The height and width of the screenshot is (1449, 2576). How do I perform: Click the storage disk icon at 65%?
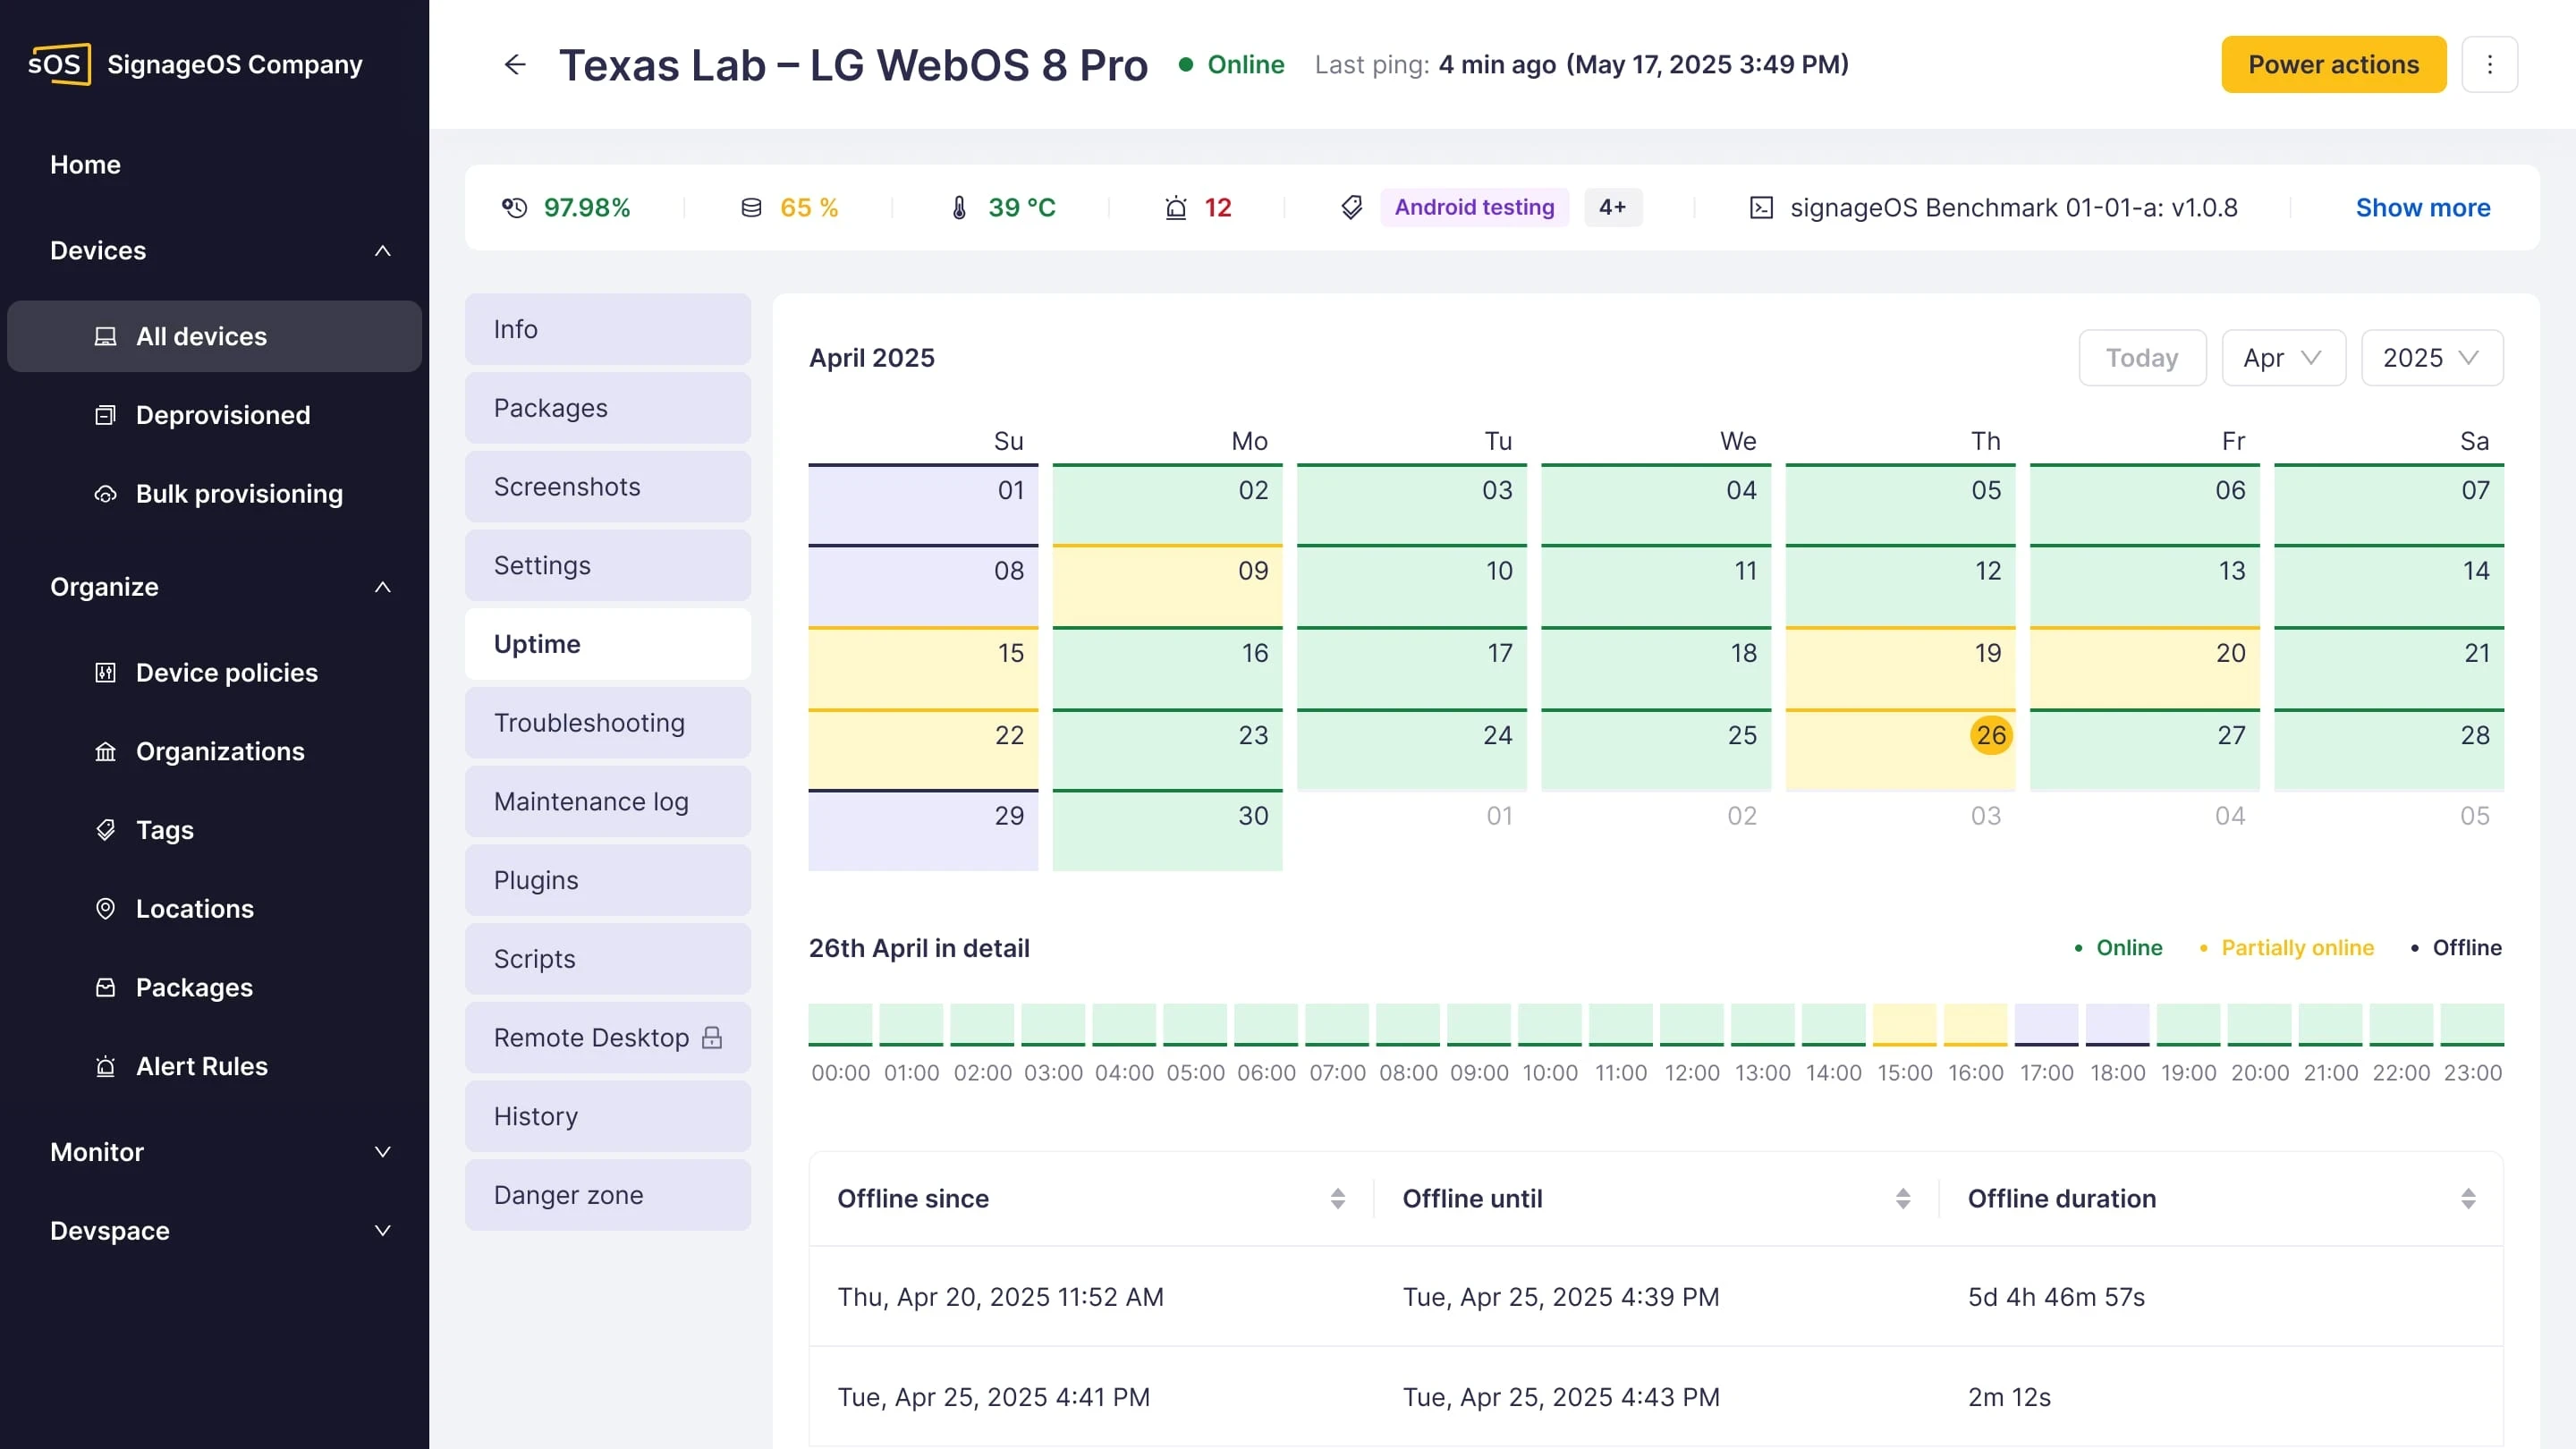(751, 208)
